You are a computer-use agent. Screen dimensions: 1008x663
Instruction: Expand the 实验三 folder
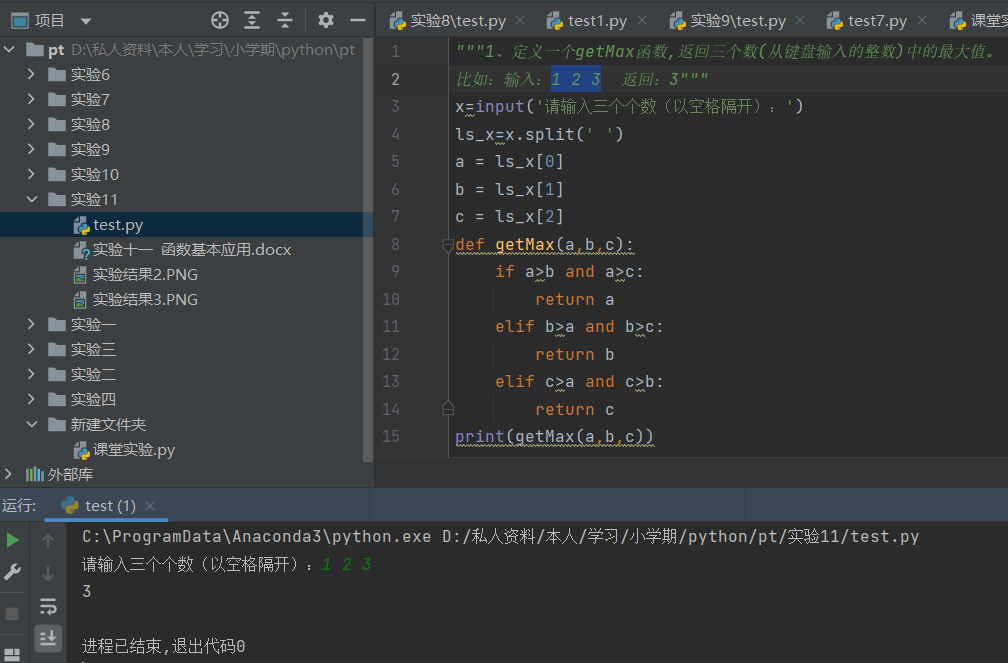(31, 349)
